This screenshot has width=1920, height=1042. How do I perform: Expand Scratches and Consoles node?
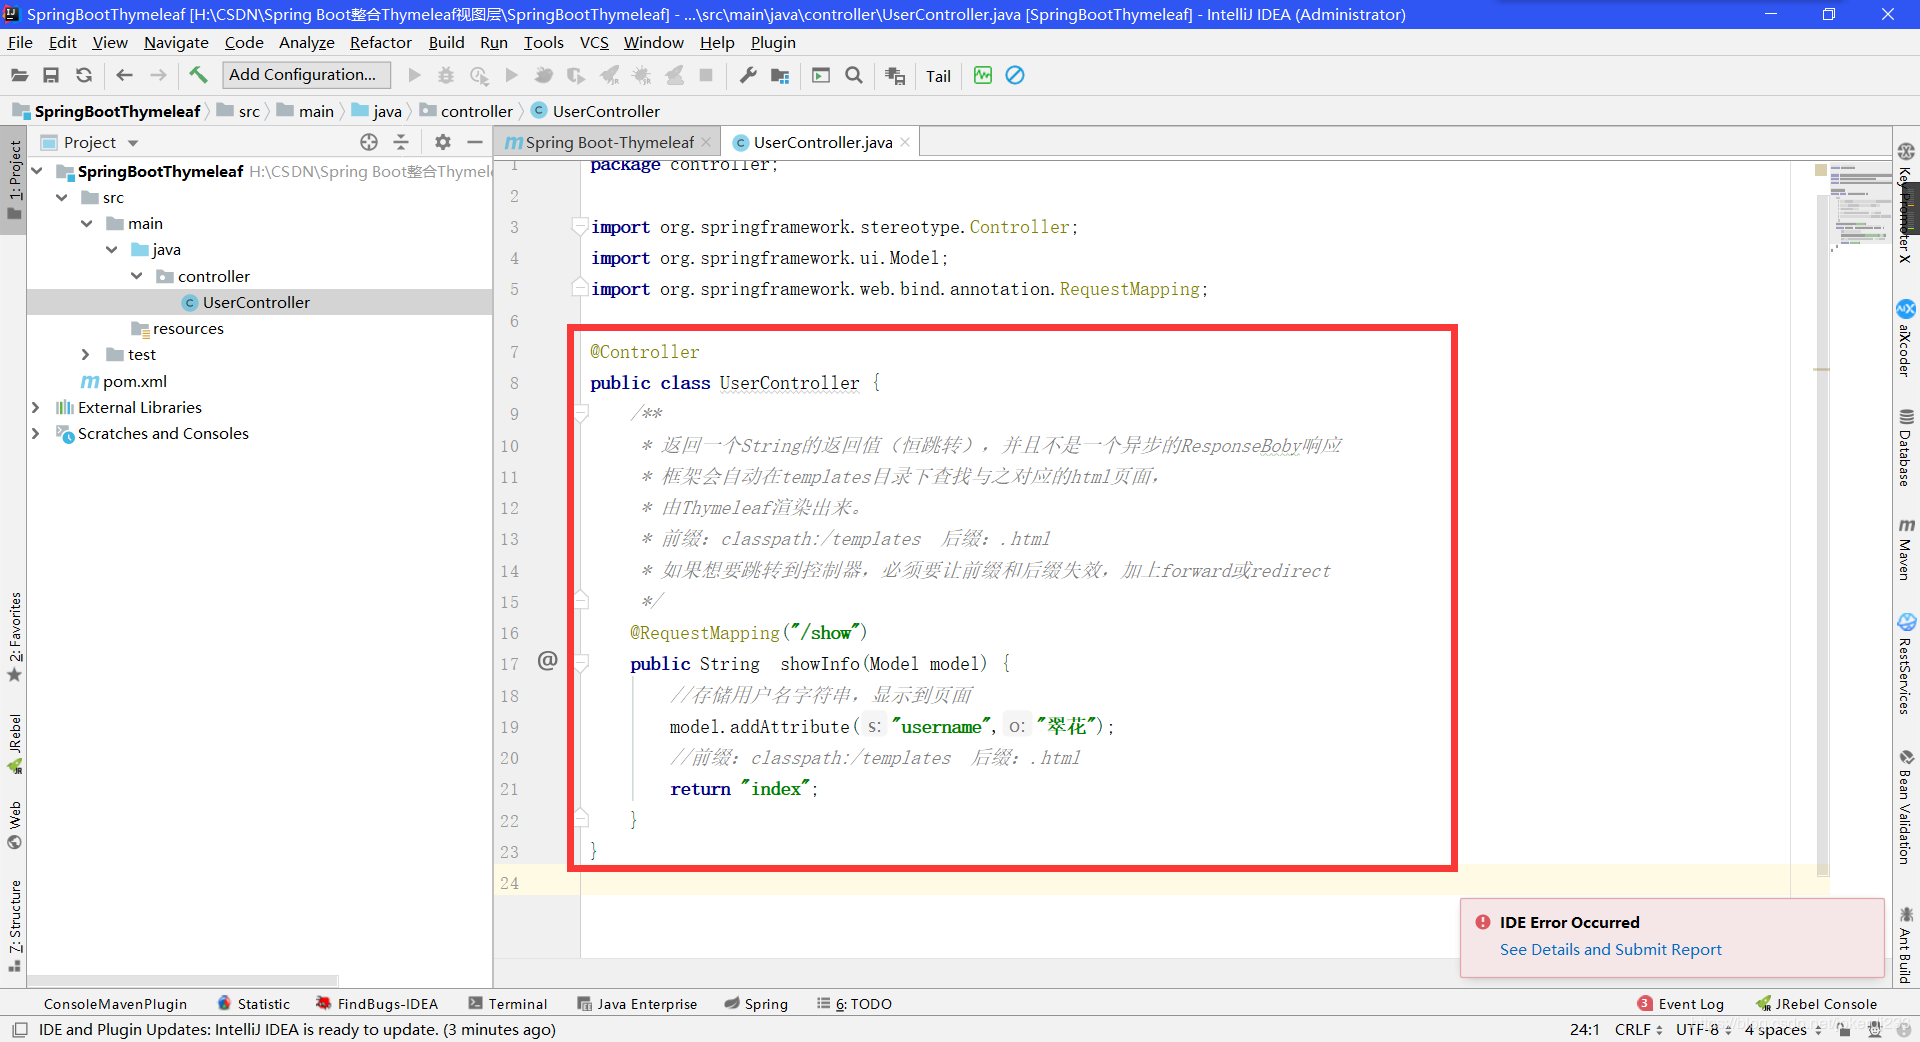[x=36, y=433]
